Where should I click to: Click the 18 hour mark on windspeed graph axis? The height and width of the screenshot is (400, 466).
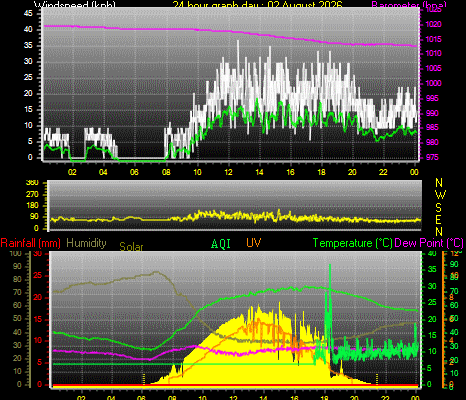point(321,172)
